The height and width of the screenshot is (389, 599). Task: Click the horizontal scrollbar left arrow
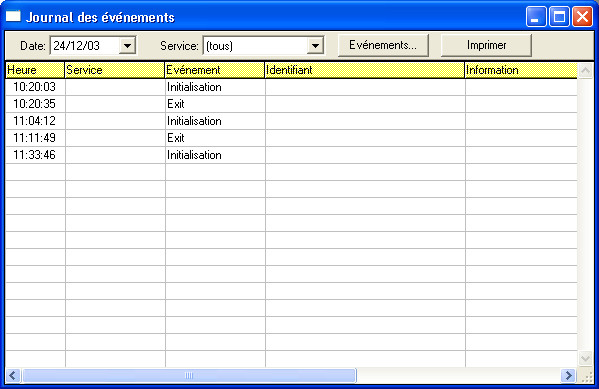[13, 375]
